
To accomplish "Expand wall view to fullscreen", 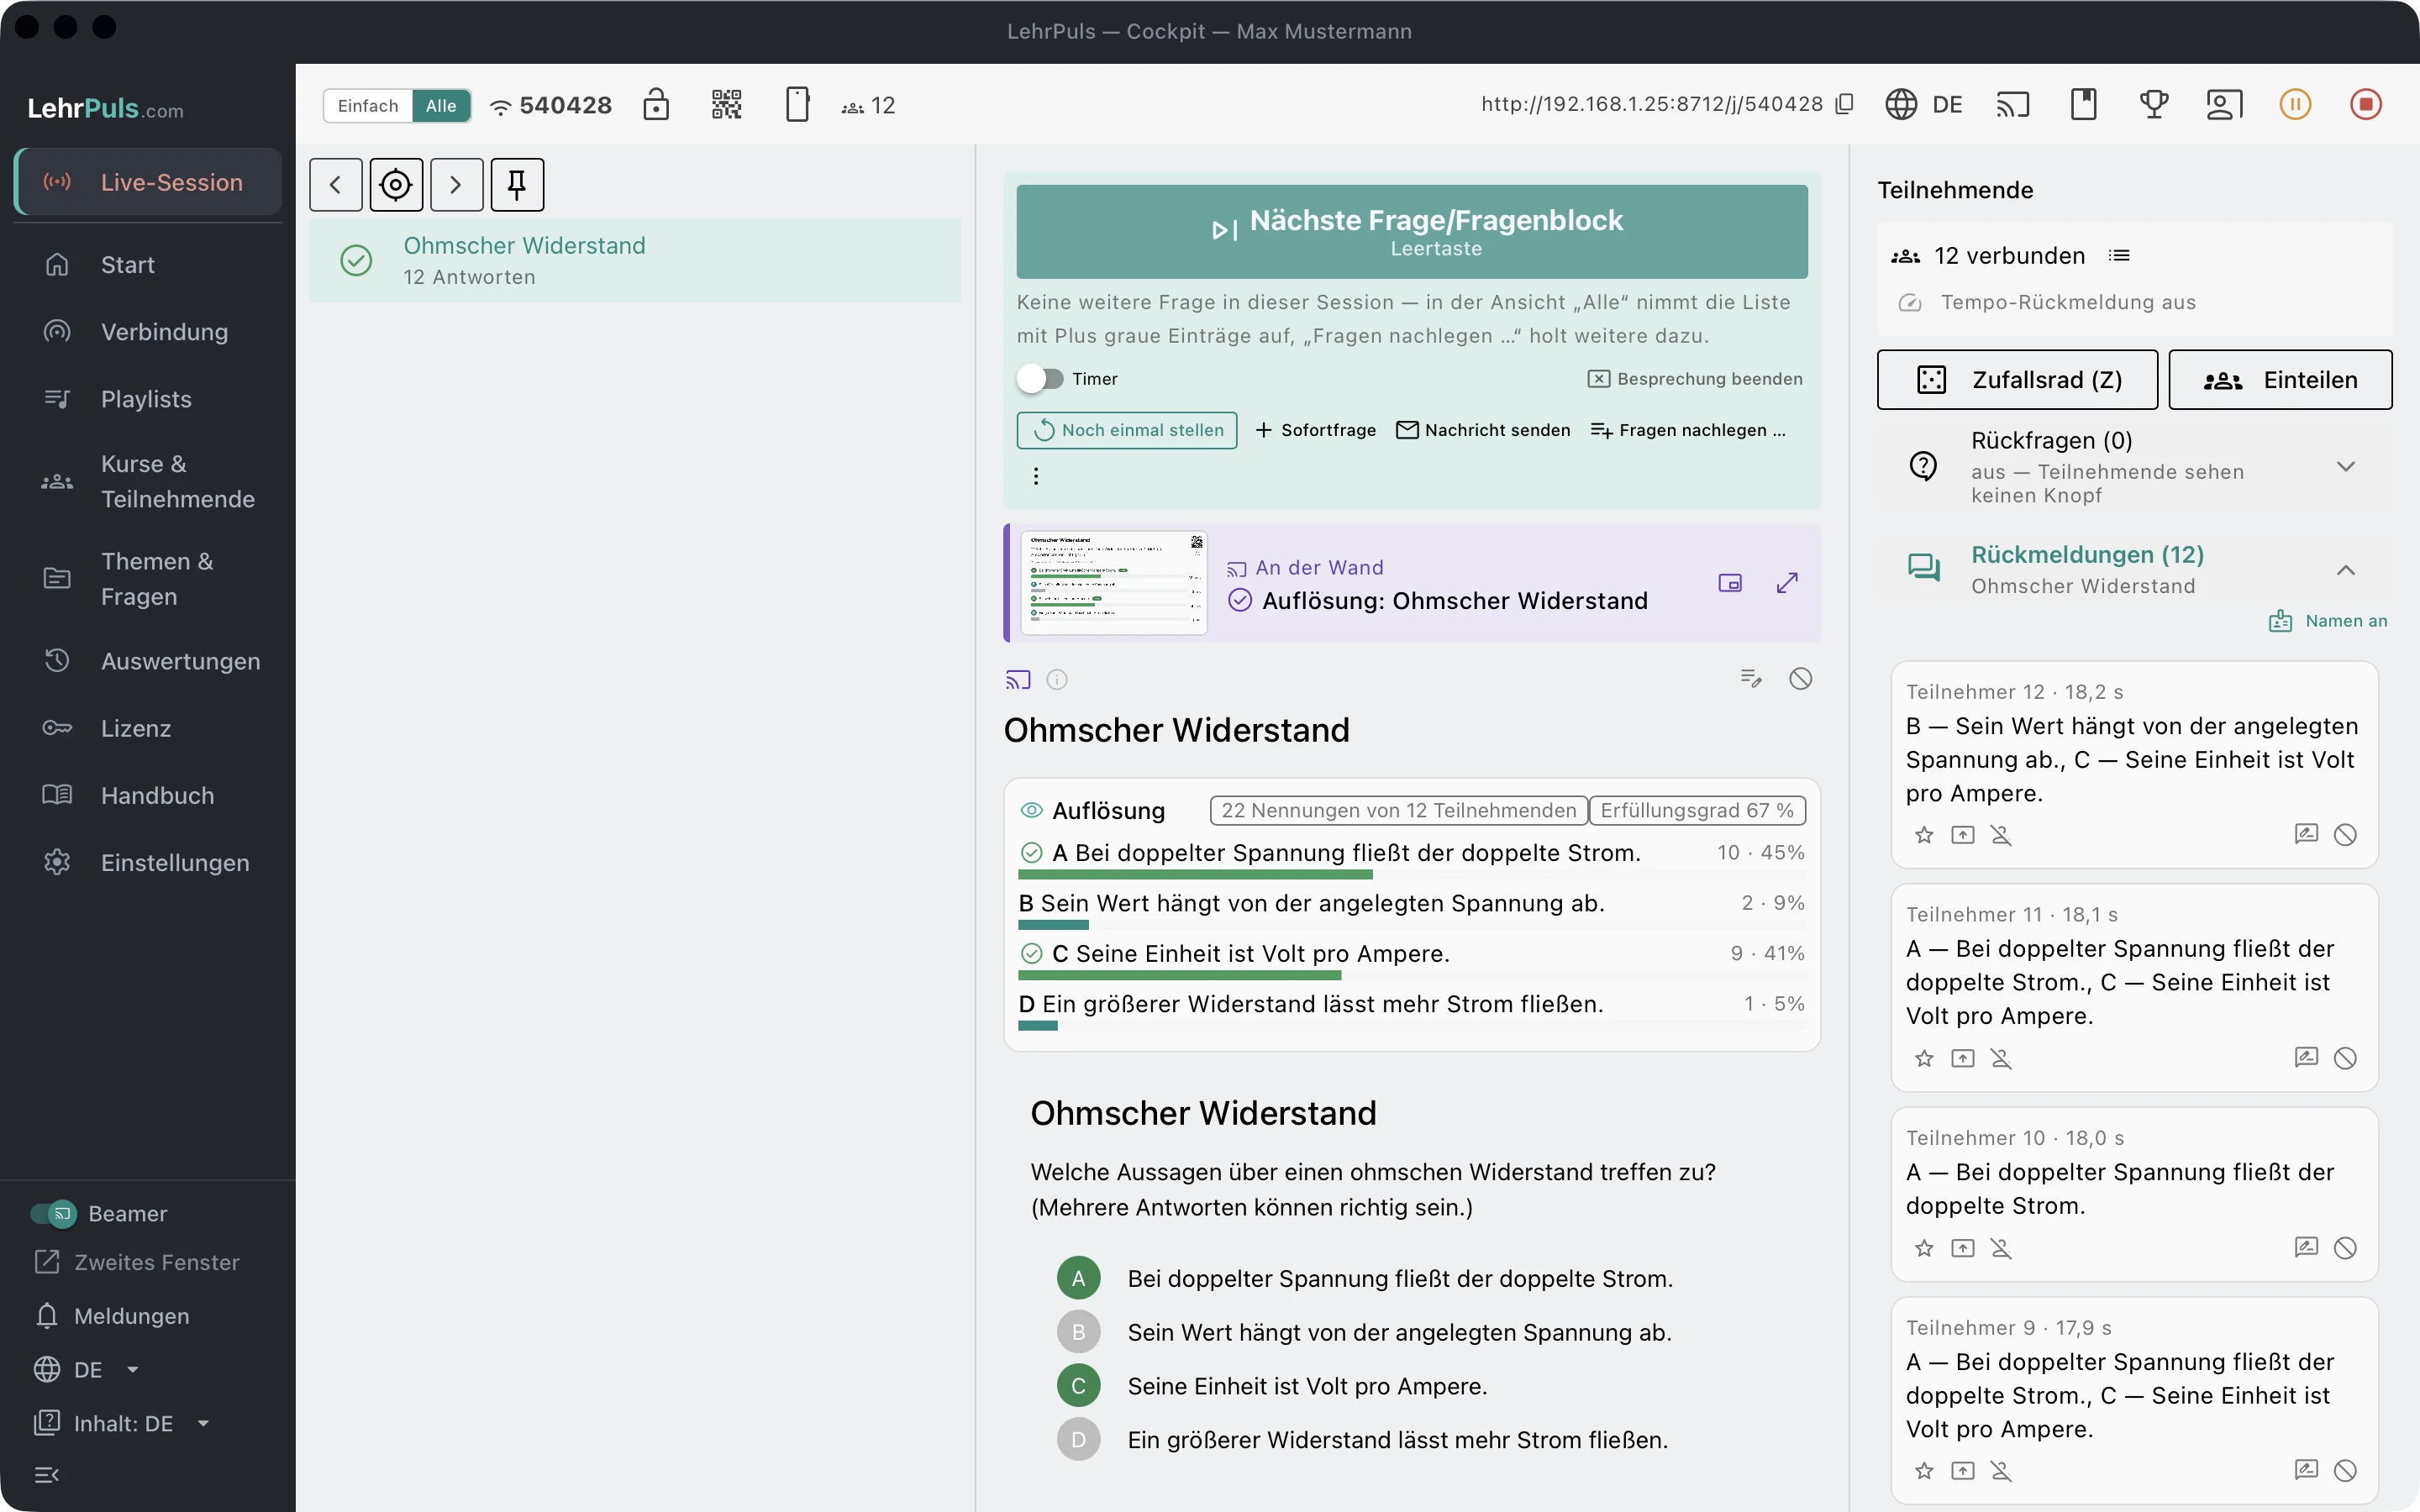I will click(1788, 583).
